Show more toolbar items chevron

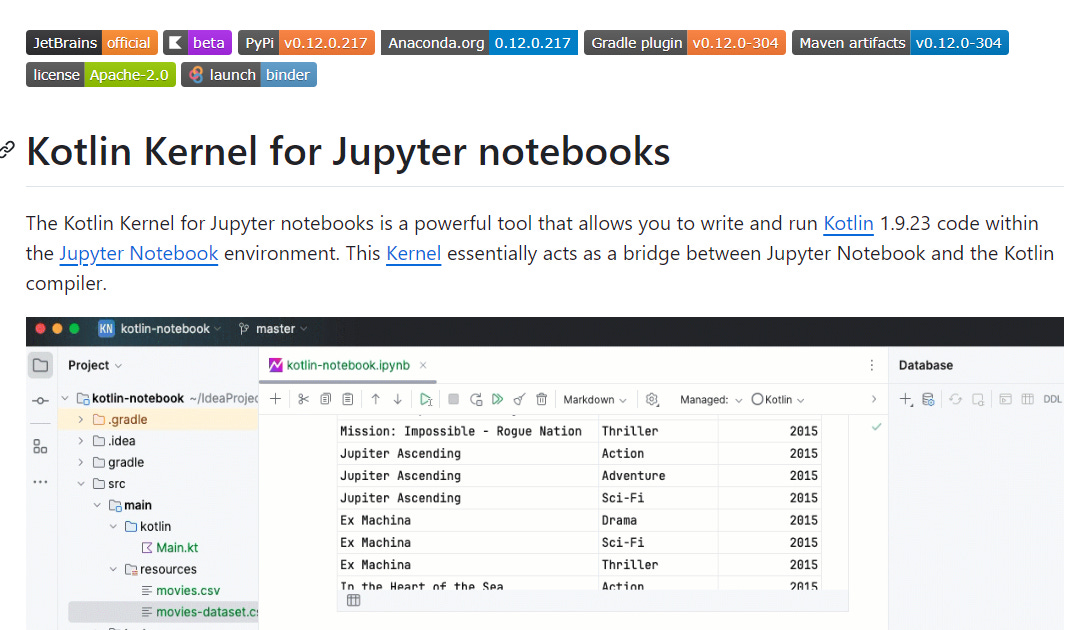874,399
